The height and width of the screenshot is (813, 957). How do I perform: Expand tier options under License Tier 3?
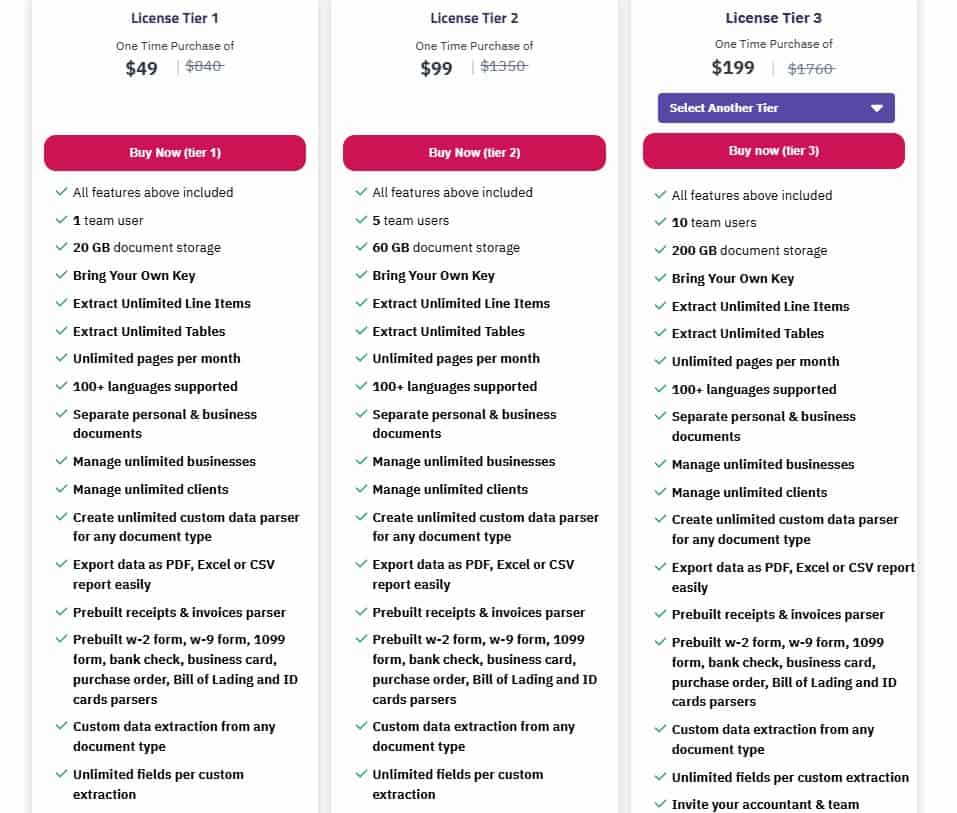775,108
